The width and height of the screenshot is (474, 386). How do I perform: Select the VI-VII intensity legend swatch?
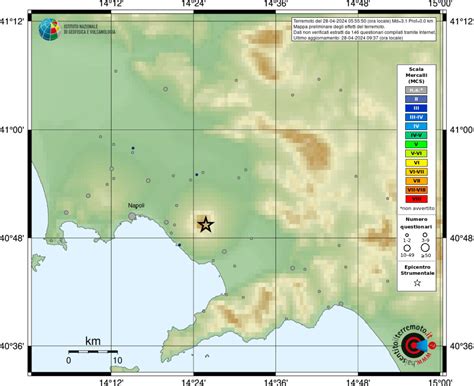(x=416, y=172)
